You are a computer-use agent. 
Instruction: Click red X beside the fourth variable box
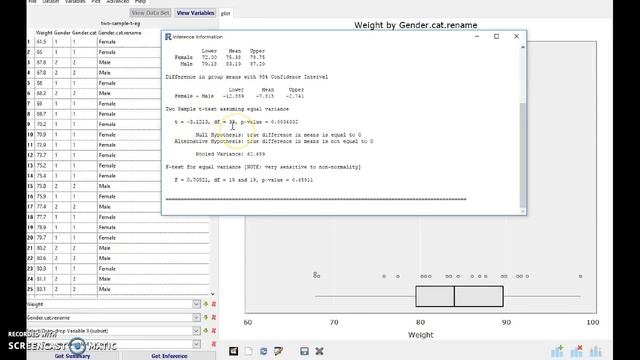pyautogui.click(x=213, y=344)
